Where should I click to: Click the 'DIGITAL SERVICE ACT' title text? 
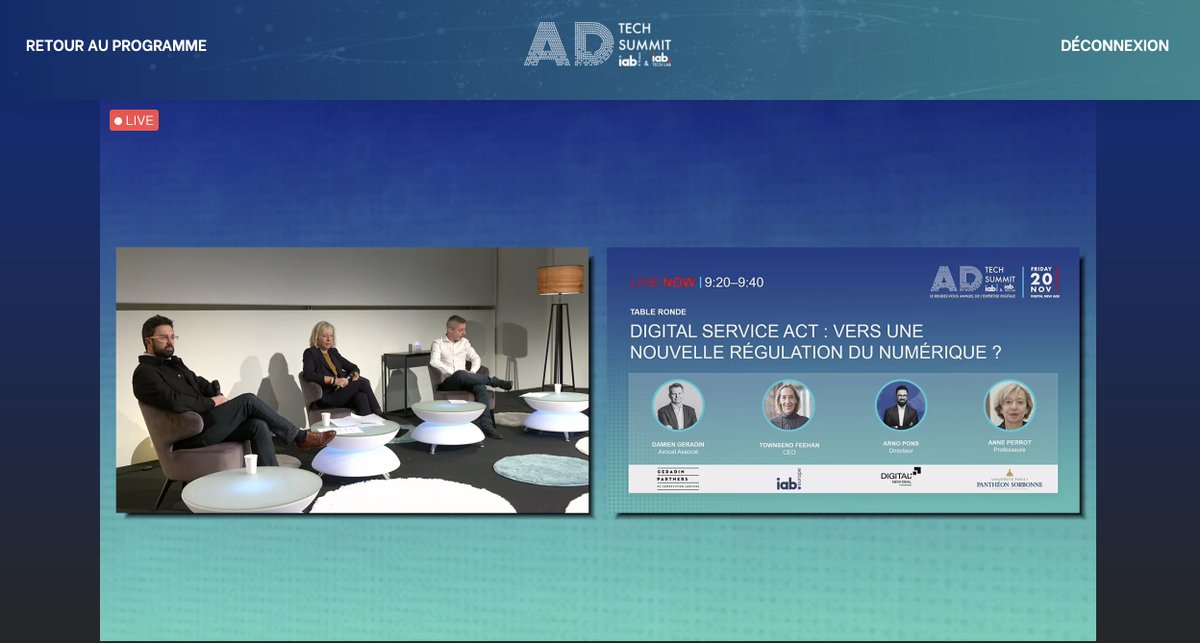point(815,341)
